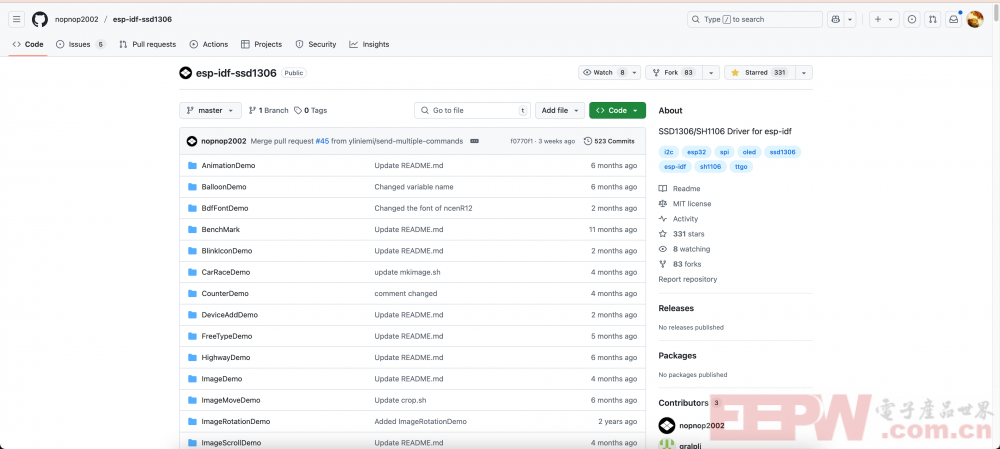The width and height of the screenshot is (1000, 449).
Task: Click the ImageMoveDemo folder icon
Action: tap(192, 401)
